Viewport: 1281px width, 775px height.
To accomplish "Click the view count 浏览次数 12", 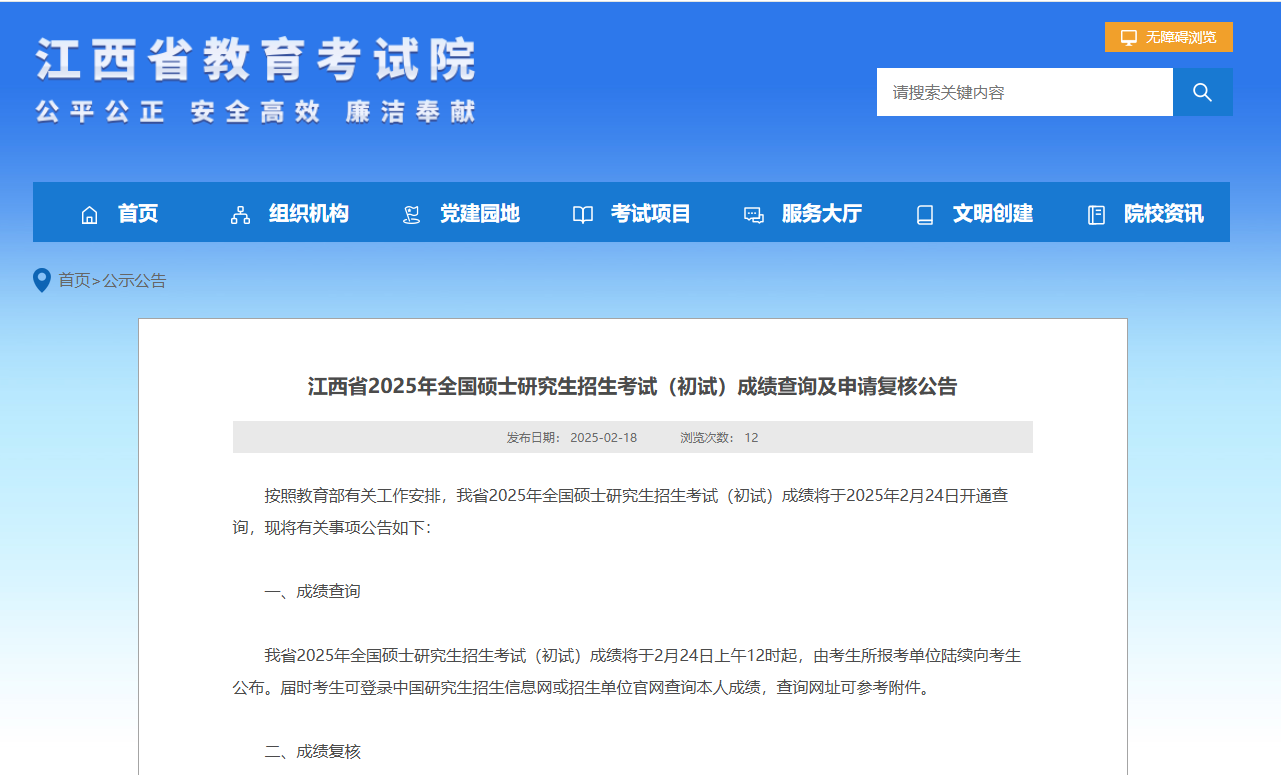I will pos(719,437).
